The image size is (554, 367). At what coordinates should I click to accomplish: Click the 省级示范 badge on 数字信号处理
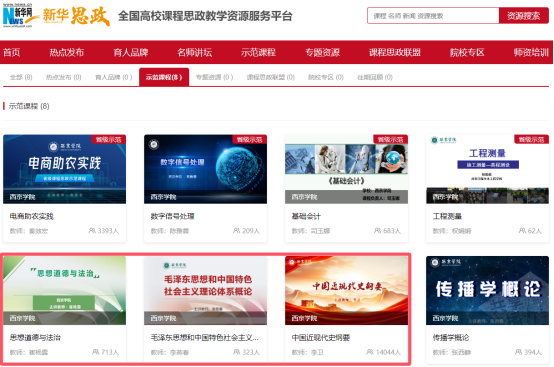click(249, 140)
